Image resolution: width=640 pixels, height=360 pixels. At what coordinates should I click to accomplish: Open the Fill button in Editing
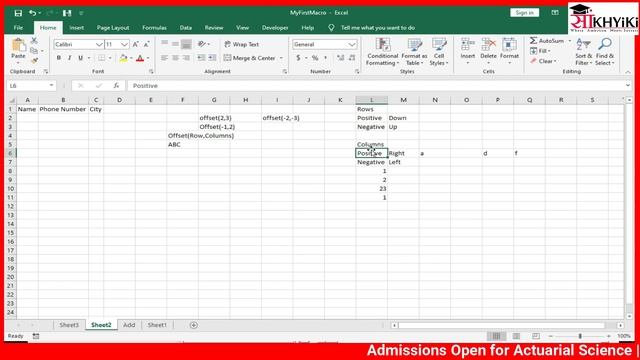point(541,51)
